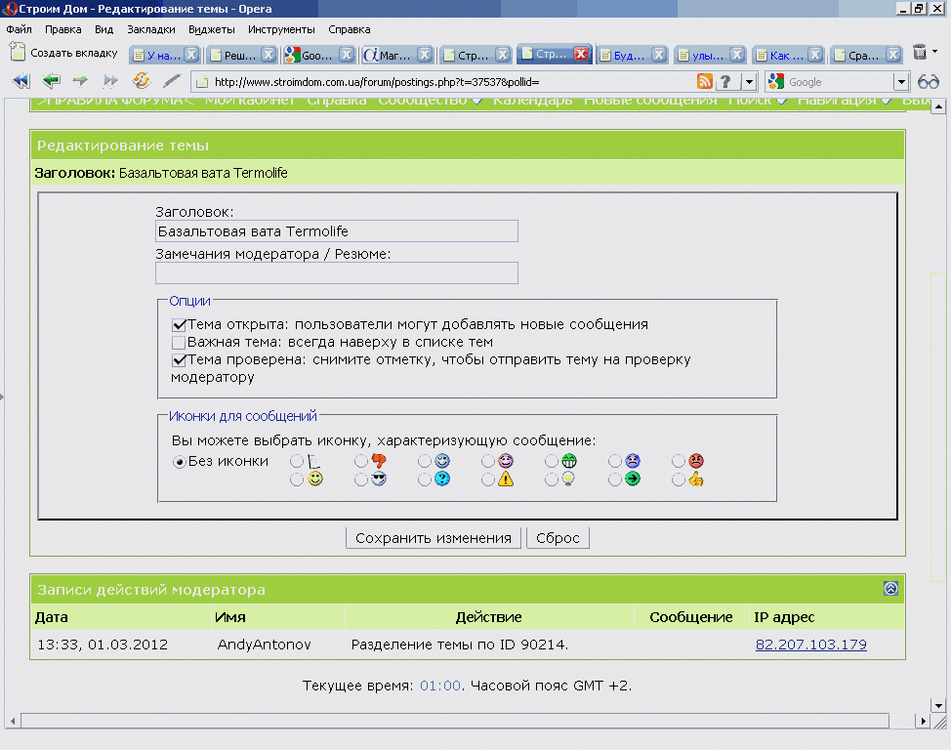The image size is (951, 750).
Task: Uncheck the Тема проверена checkbox
Action: pyautogui.click(x=178, y=360)
